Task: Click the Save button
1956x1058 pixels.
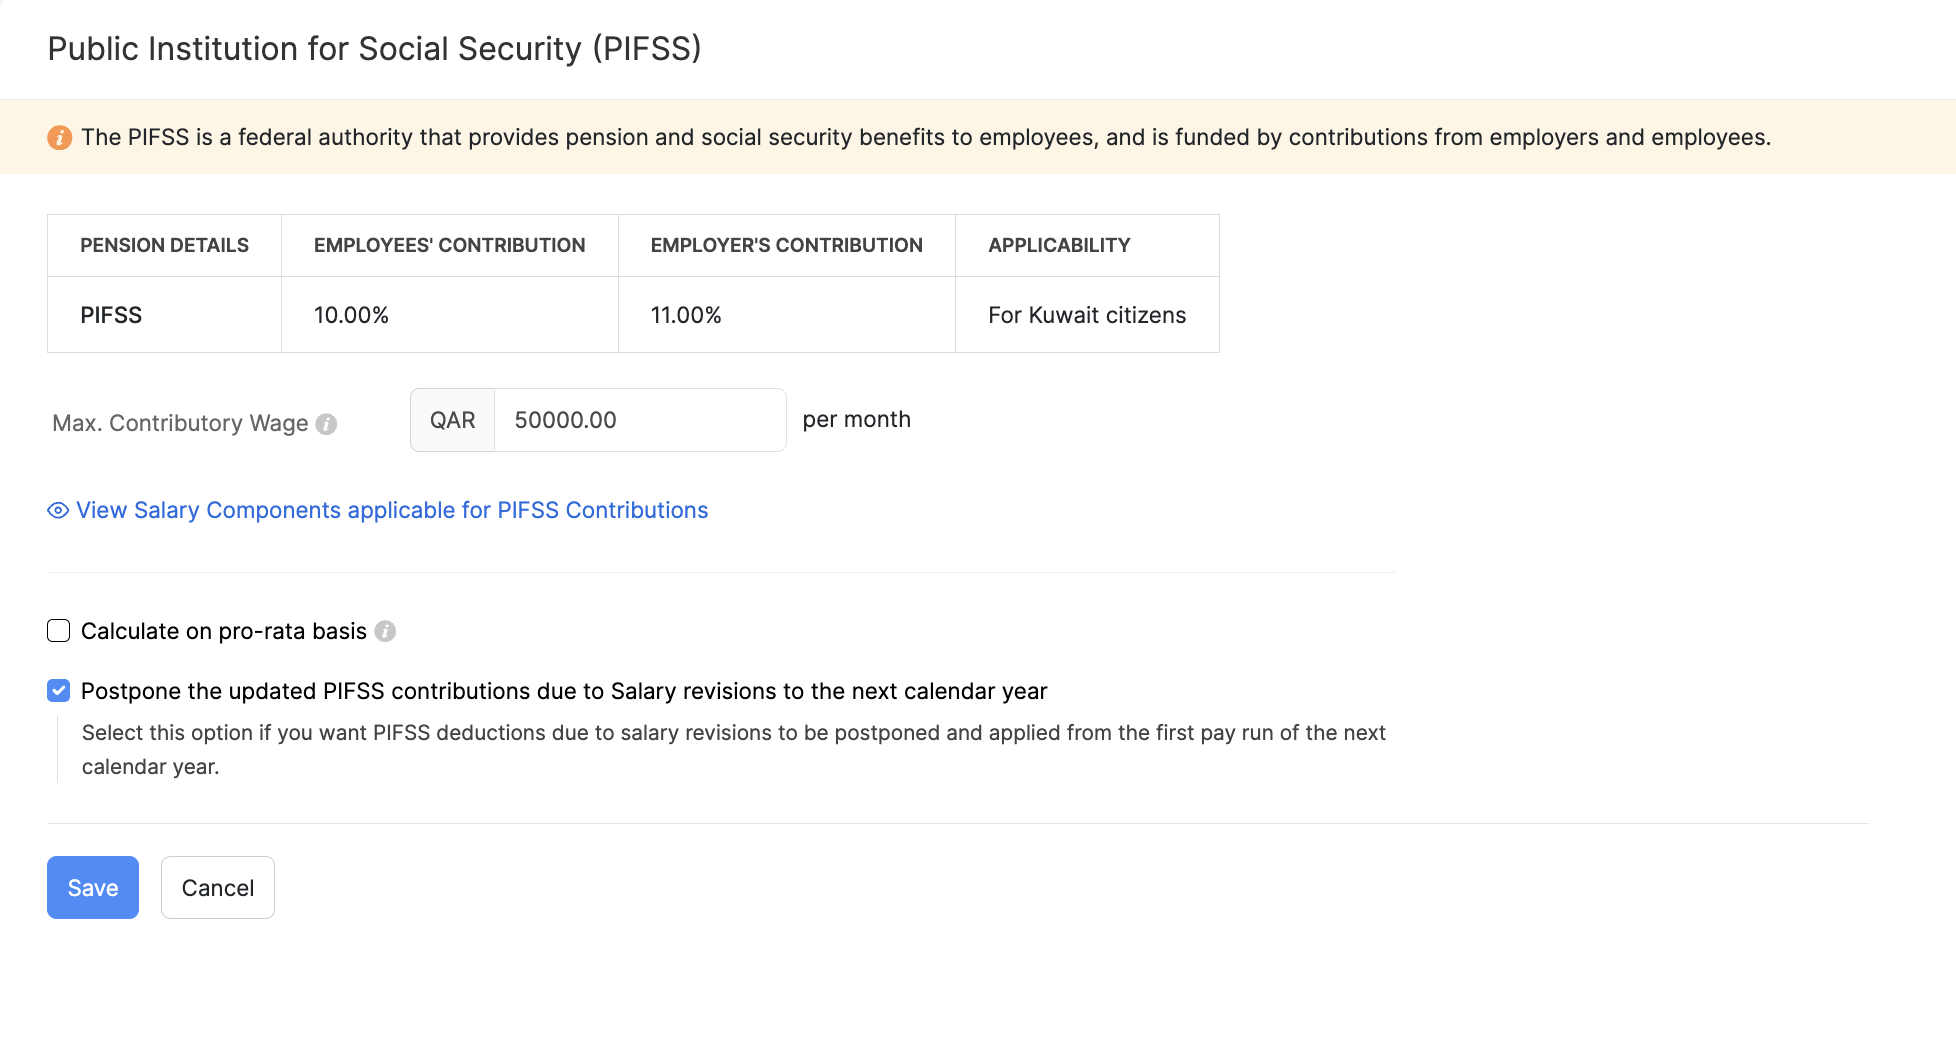Action: tap(93, 888)
